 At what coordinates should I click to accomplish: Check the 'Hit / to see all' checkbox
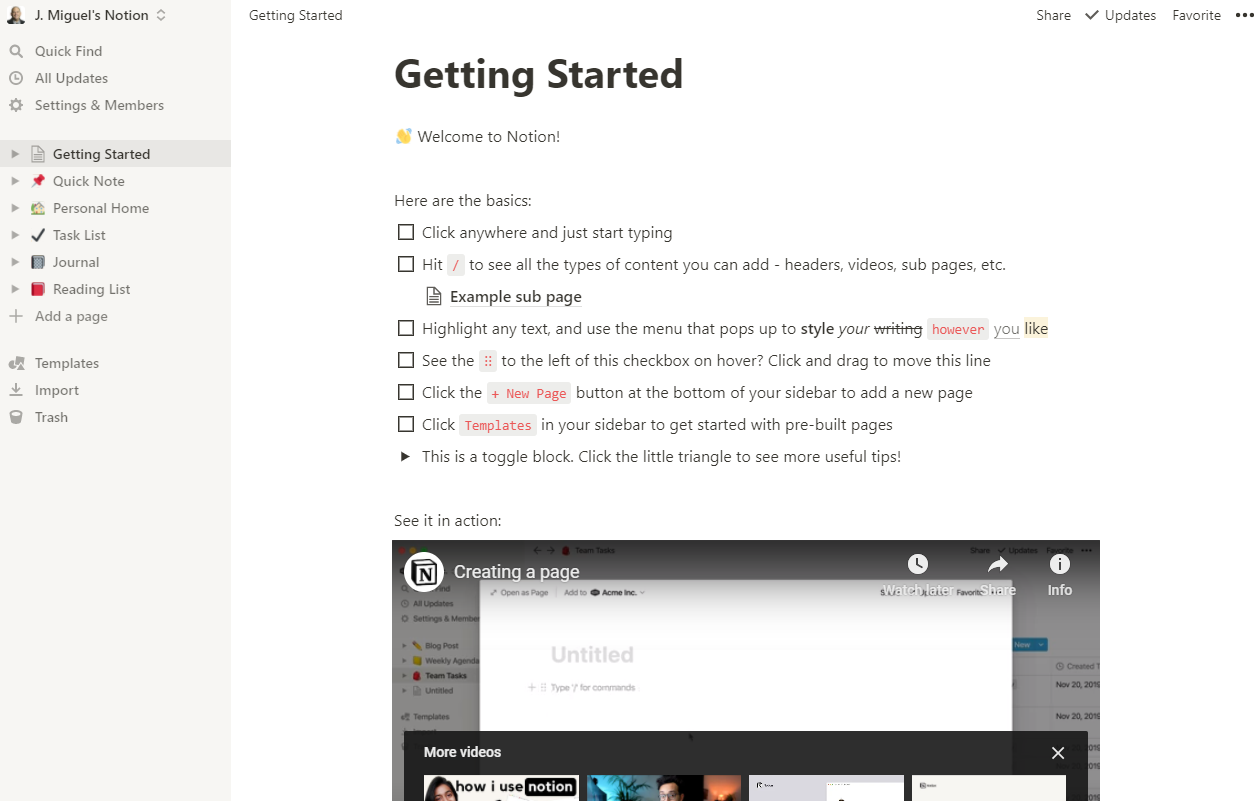click(406, 265)
